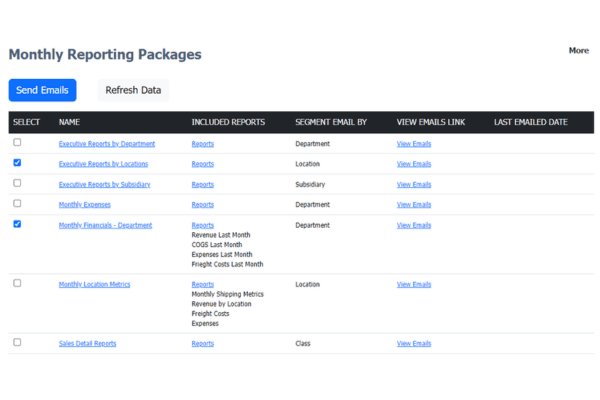Open the Executive Reports by Department link
The width and height of the screenshot is (600, 400).
[x=106, y=144]
